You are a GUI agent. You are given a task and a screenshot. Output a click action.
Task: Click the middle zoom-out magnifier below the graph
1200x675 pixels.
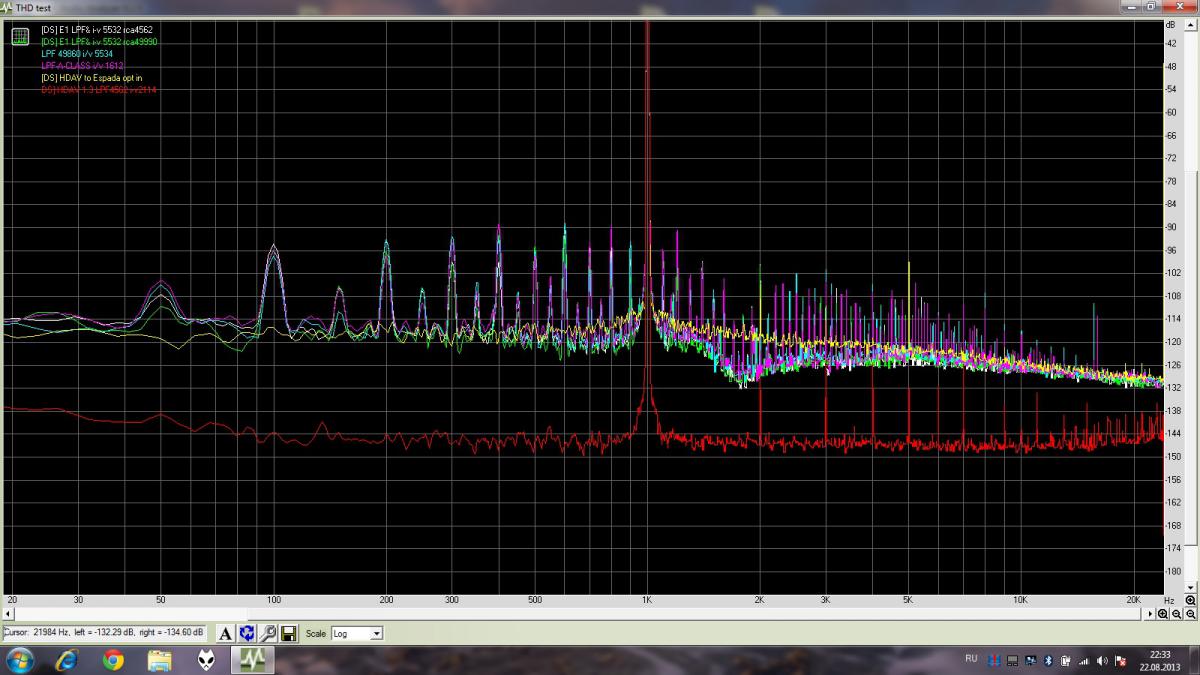point(1177,614)
